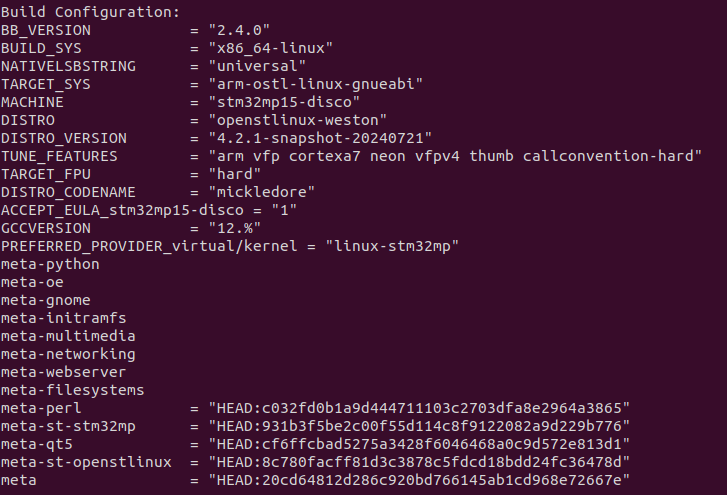The height and width of the screenshot is (495, 727).
Task: Click the meta-multimedia layer name
Action: [68, 336]
